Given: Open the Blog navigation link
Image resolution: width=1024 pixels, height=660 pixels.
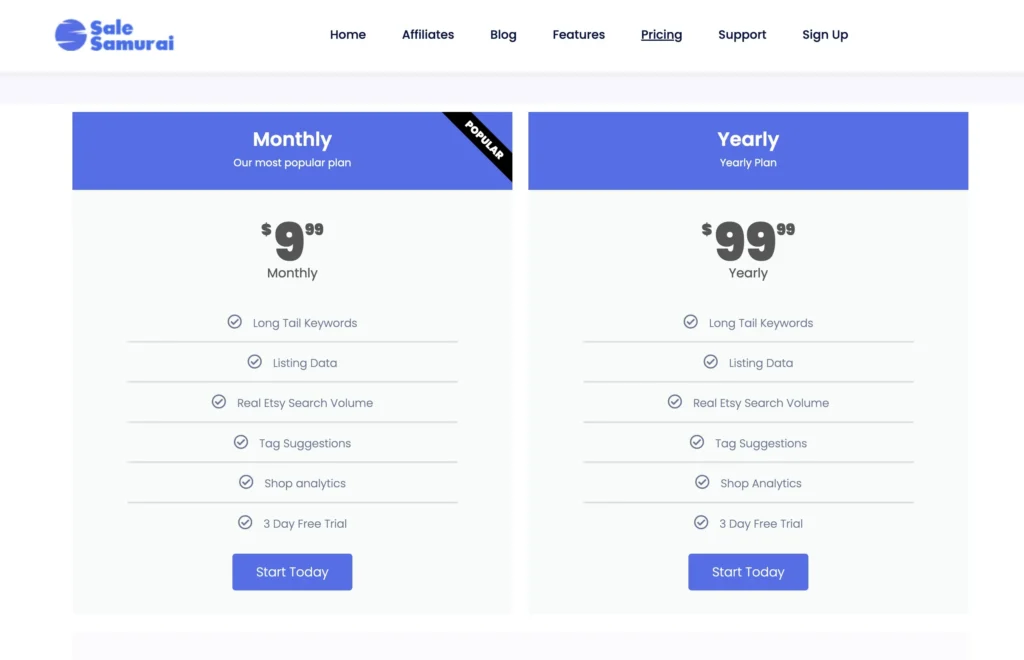Looking at the screenshot, I should coord(503,35).
